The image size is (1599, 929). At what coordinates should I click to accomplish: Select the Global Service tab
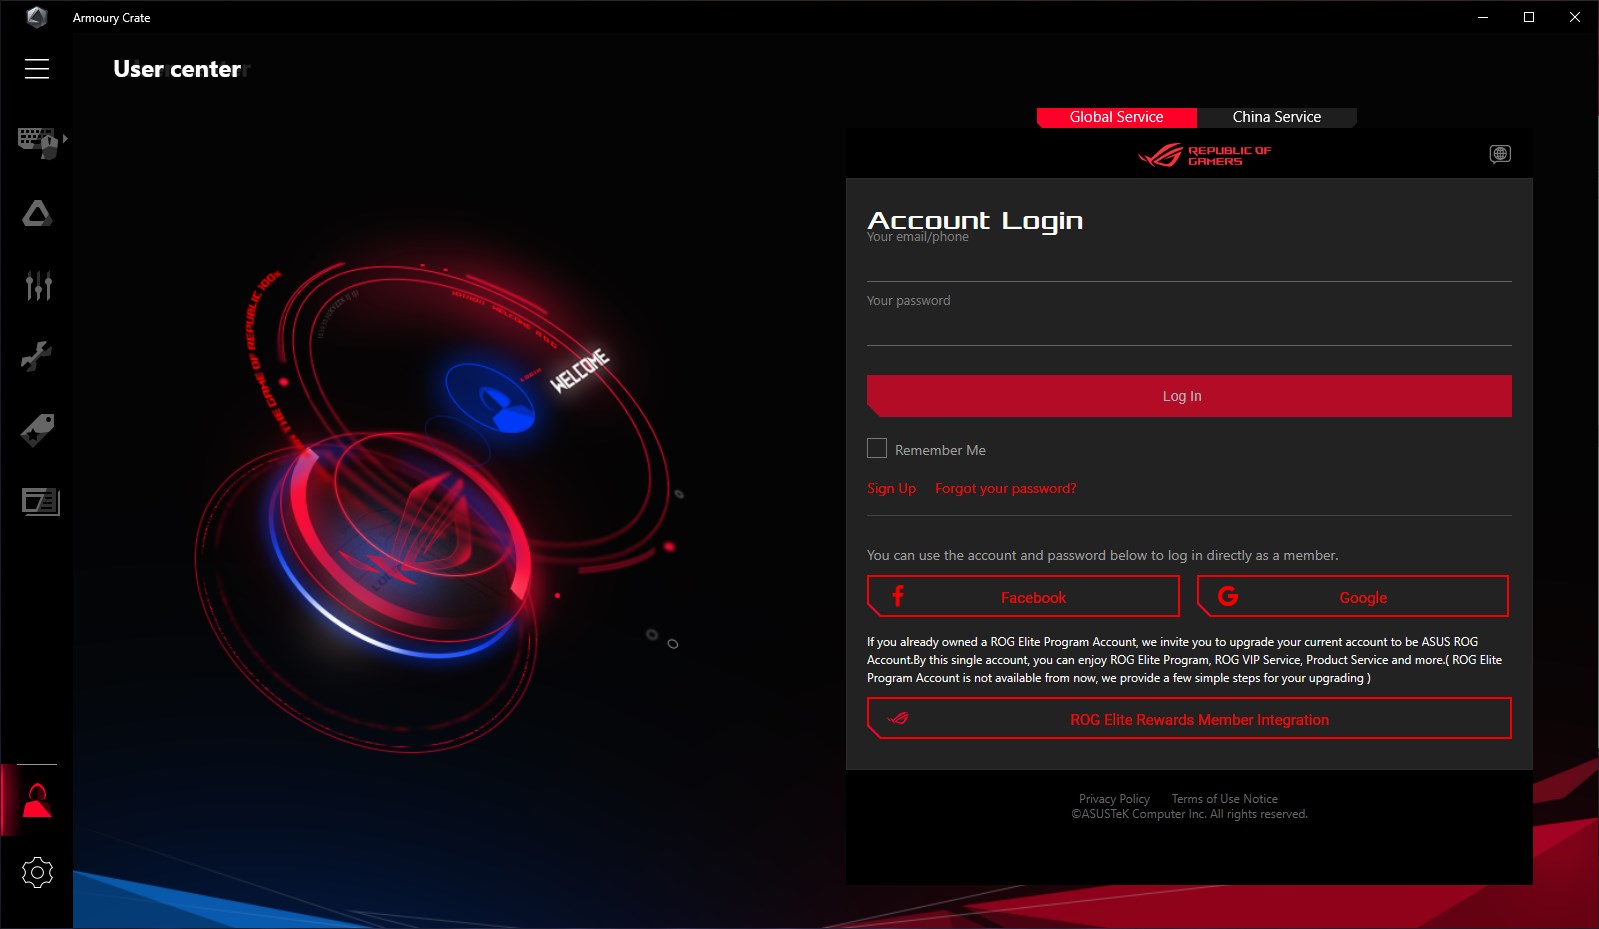[1117, 117]
